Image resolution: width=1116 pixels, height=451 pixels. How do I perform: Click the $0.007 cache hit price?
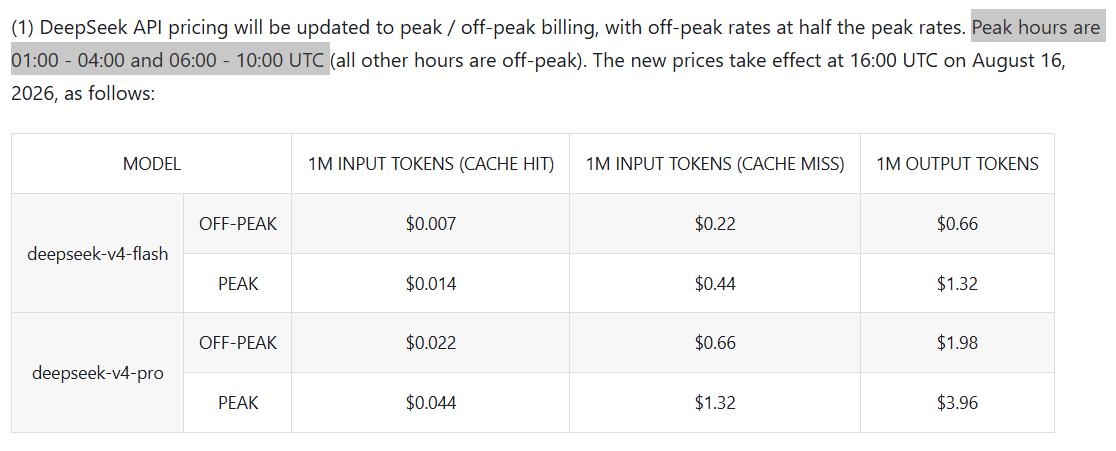coord(431,223)
